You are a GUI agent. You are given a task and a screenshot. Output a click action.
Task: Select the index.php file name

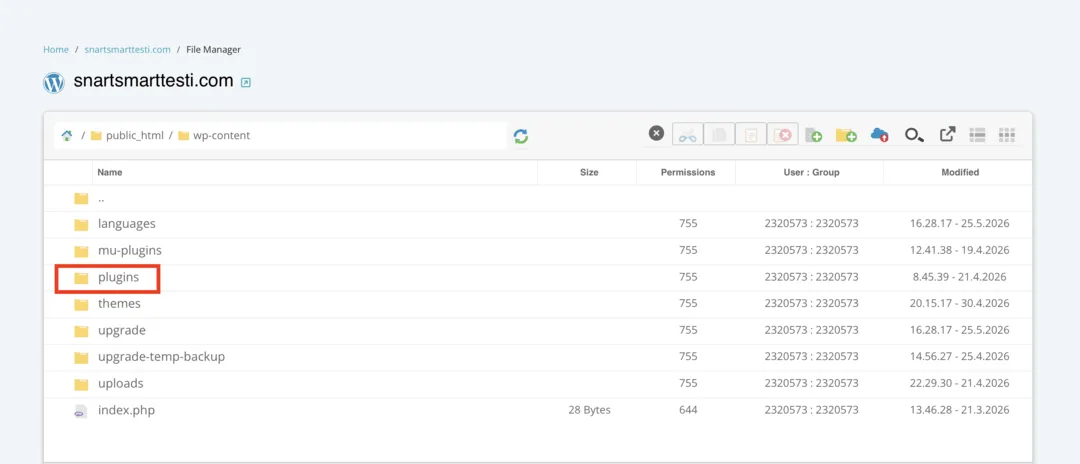(x=126, y=410)
